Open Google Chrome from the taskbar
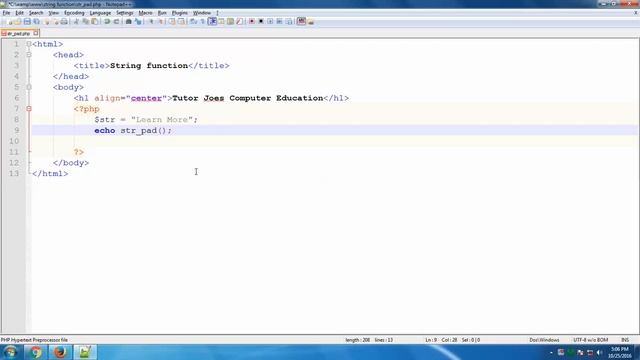The width and height of the screenshot is (640, 360). [36, 352]
